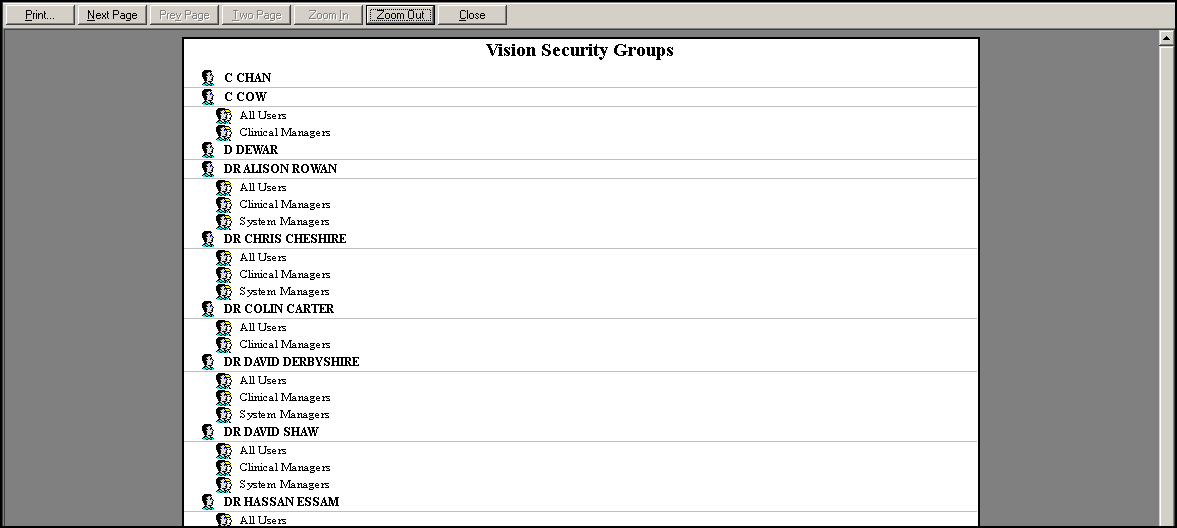Click the user icon for DR ALISON ROWAN
Screen dimensions: 1177x528
click(x=208, y=169)
